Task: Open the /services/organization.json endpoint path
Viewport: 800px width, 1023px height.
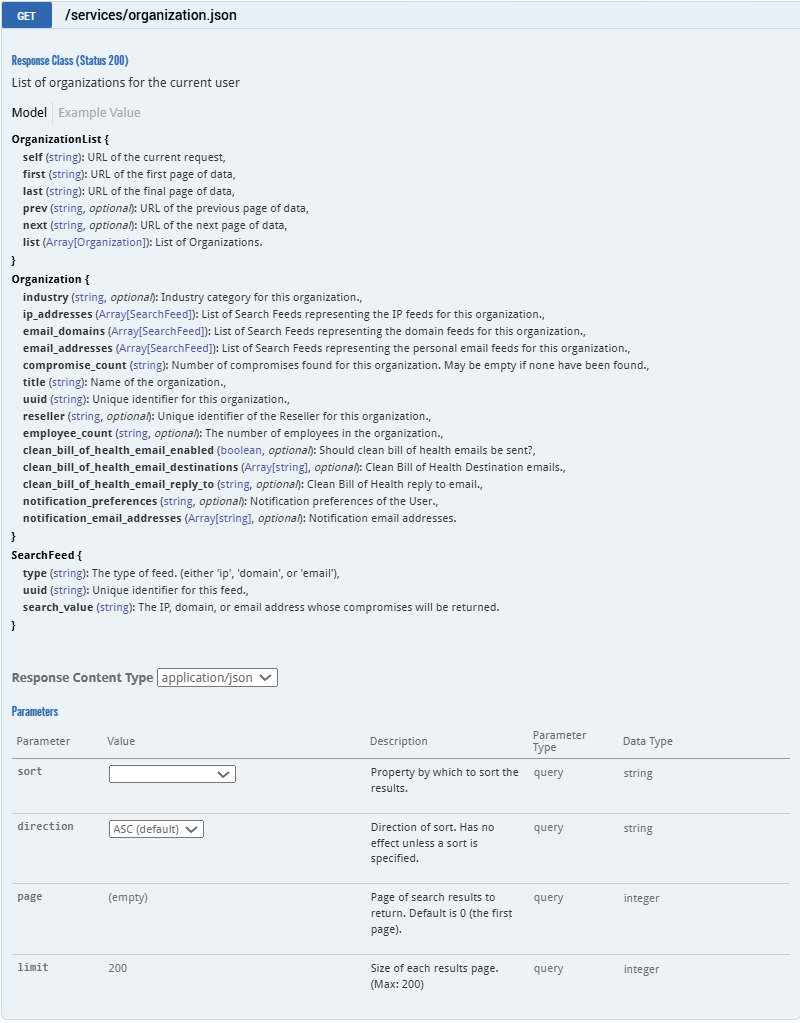Action: pos(150,16)
